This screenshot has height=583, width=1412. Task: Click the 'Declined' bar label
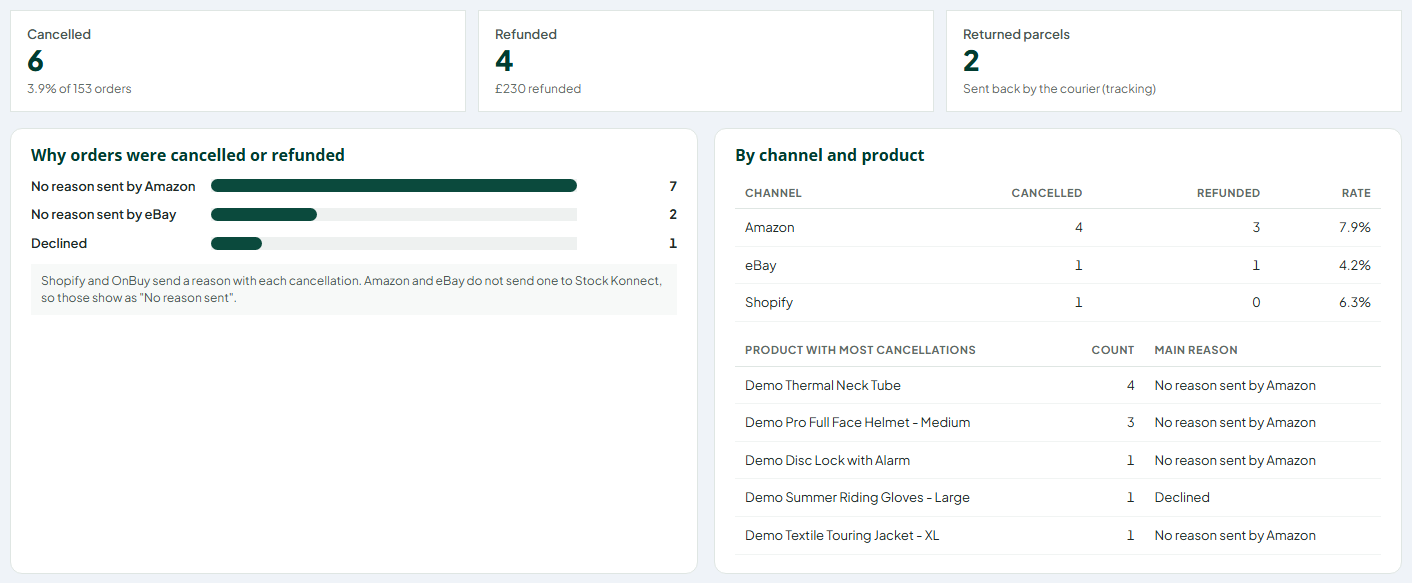coord(59,243)
